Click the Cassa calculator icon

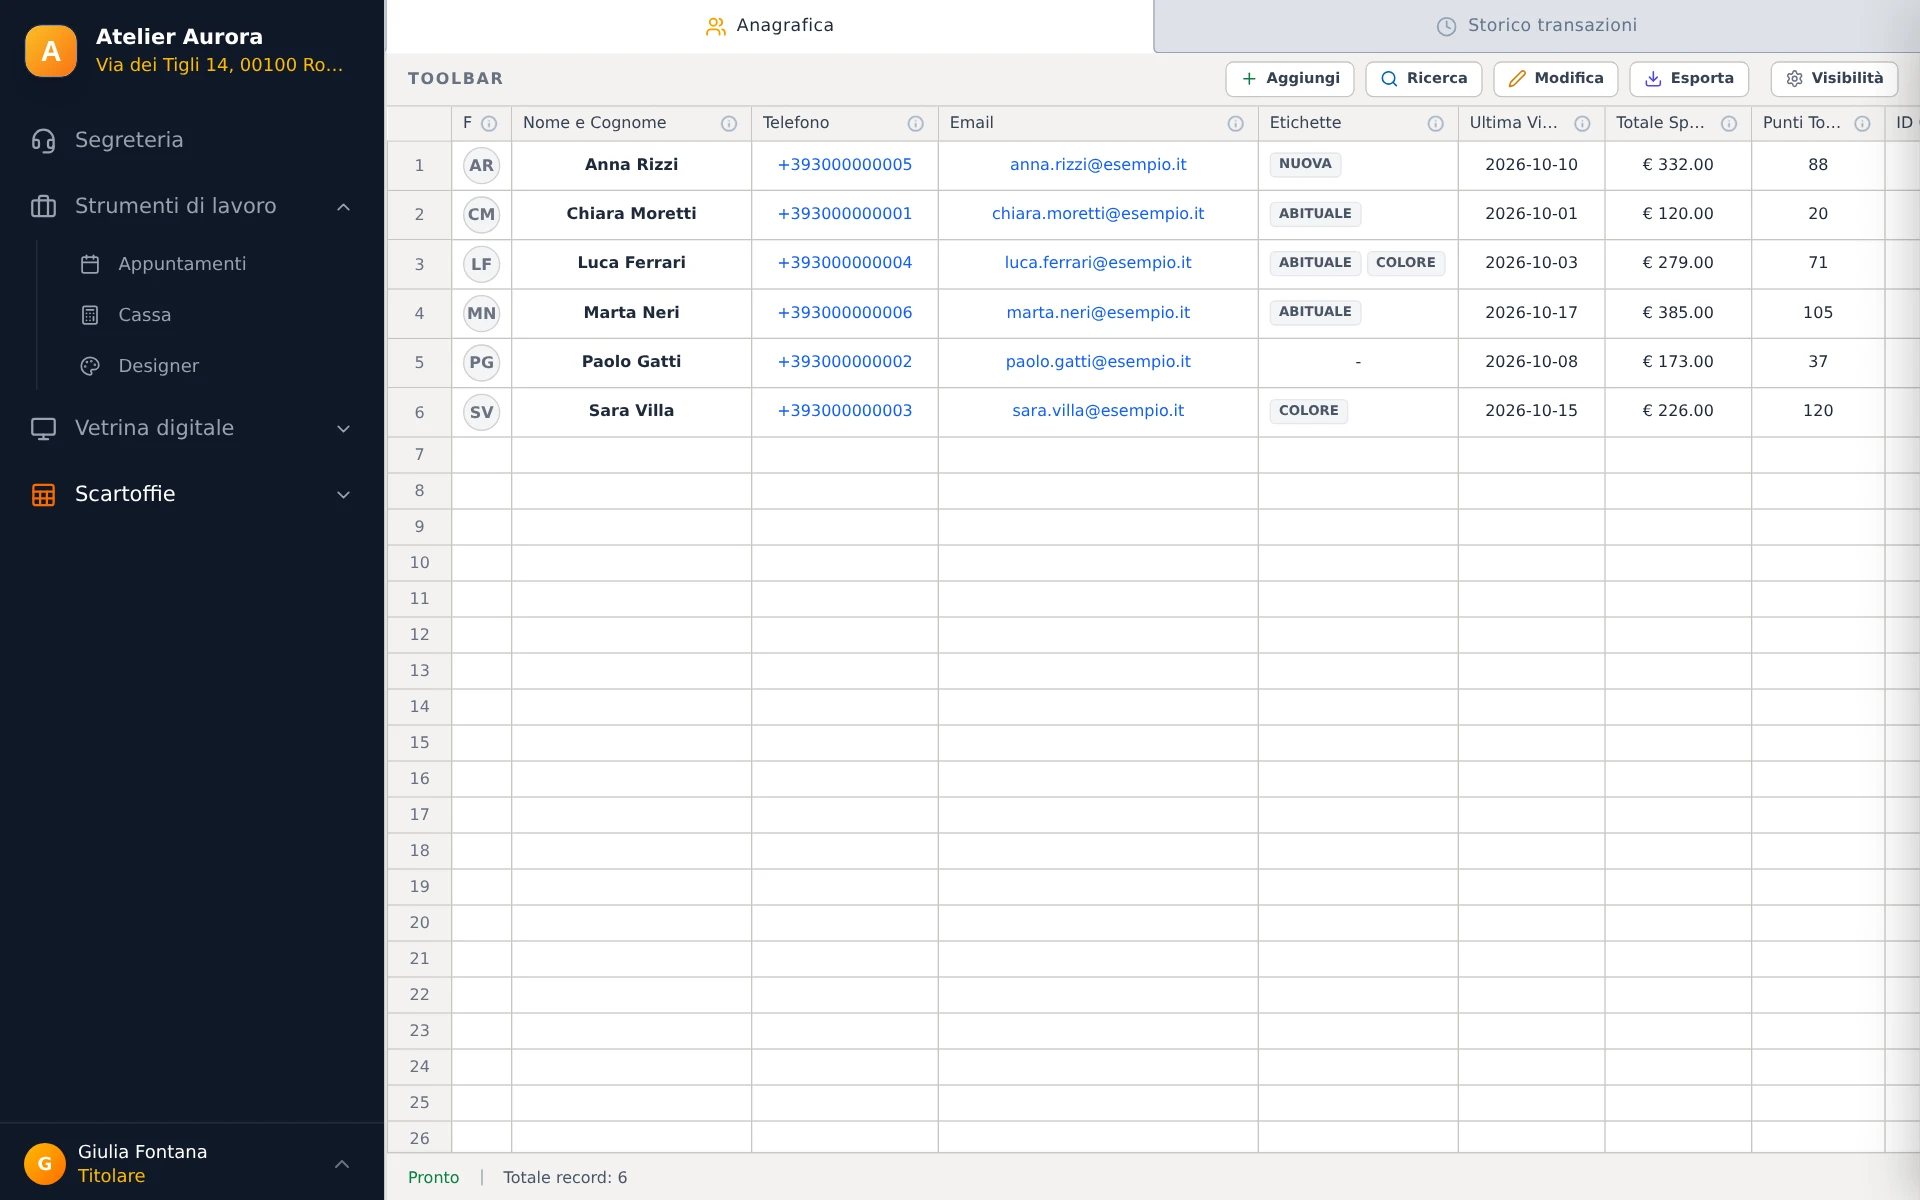click(x=90, y=315)
